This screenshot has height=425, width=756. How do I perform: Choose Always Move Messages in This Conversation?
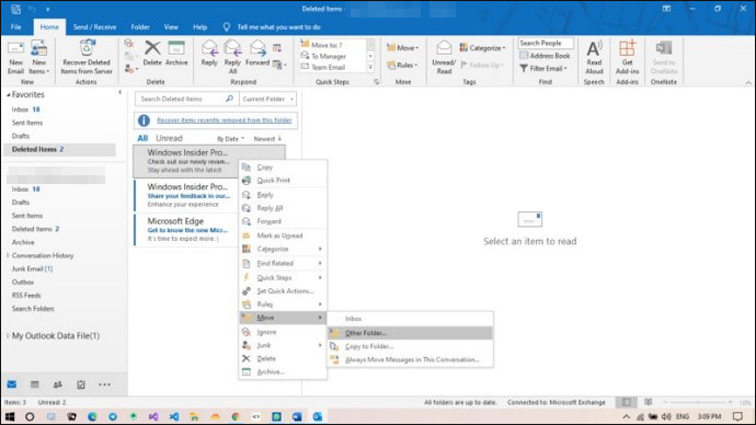click(410, 360)
